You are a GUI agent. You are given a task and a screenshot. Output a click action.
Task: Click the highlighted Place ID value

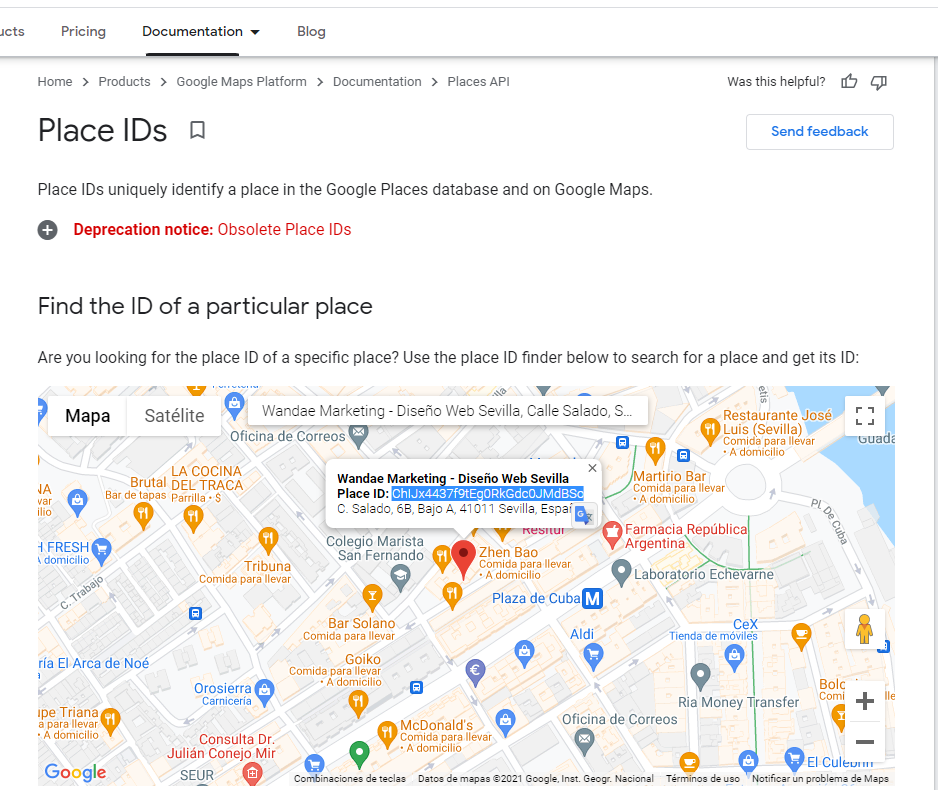tap(488, 494)
